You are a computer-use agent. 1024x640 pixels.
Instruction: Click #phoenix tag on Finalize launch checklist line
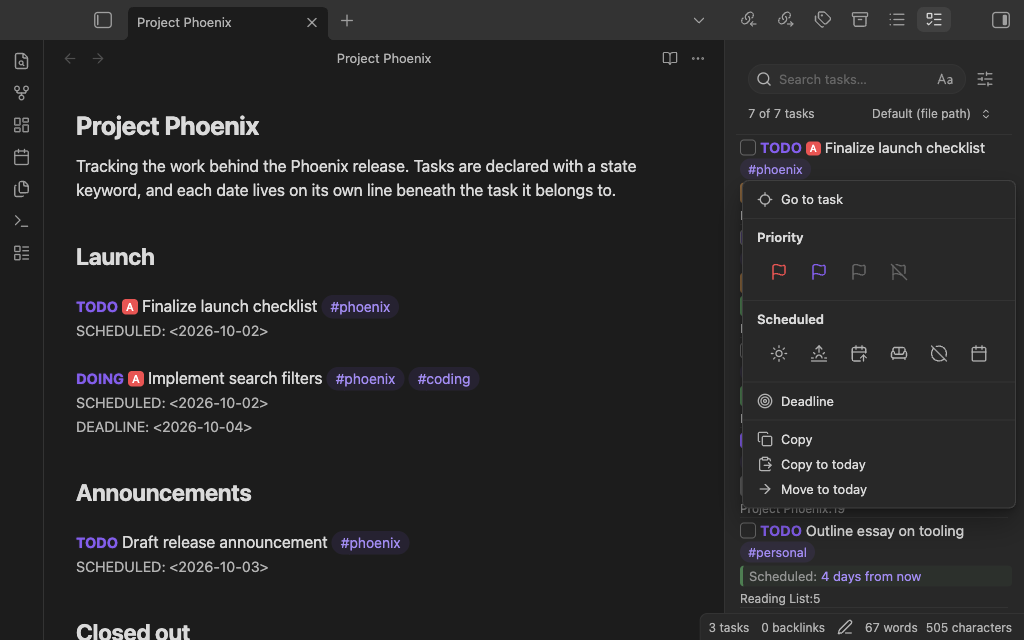(360, 307)
